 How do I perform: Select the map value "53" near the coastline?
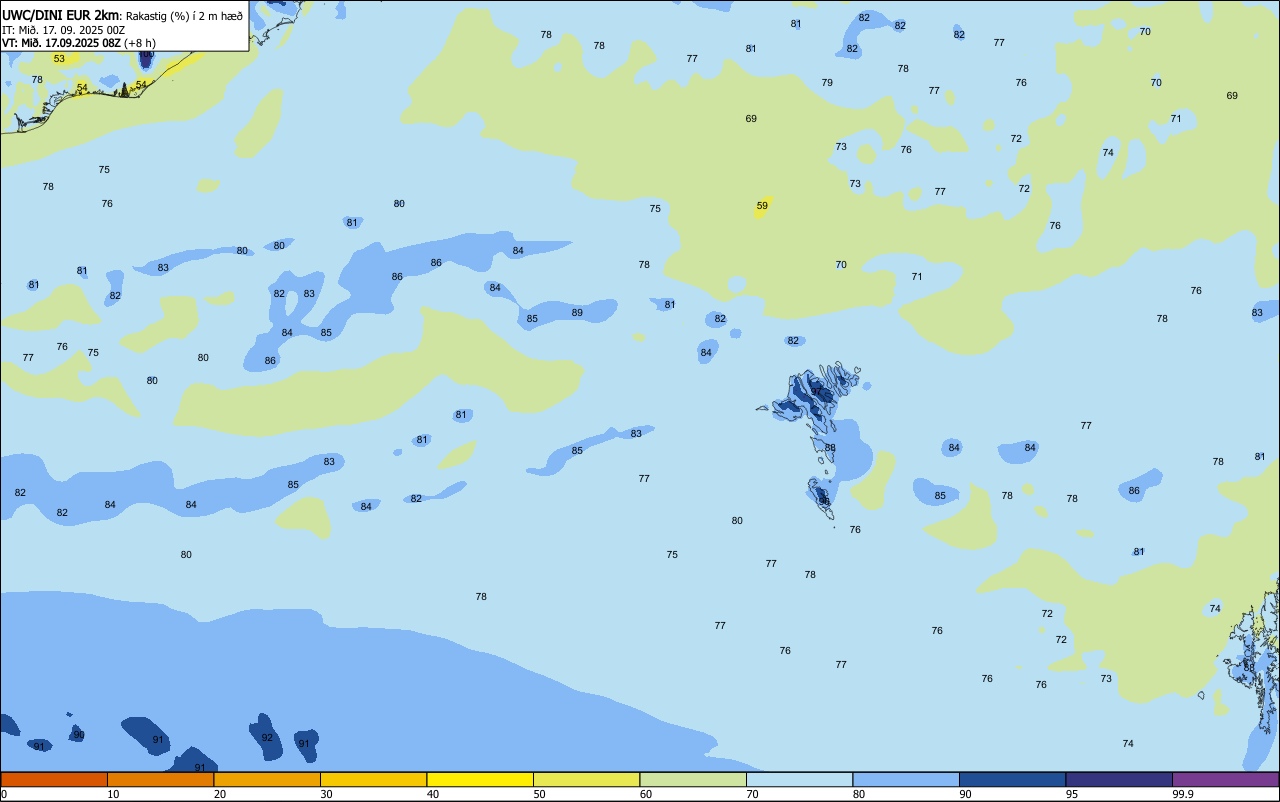pos(59,59)
